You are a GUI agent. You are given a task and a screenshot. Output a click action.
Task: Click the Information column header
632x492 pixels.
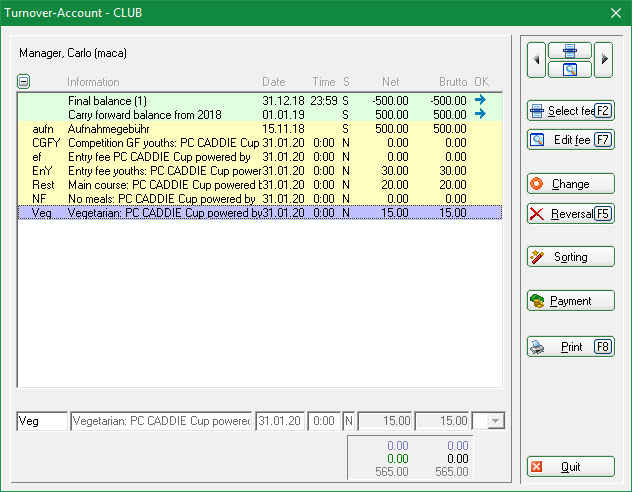[x=93, y=82]
